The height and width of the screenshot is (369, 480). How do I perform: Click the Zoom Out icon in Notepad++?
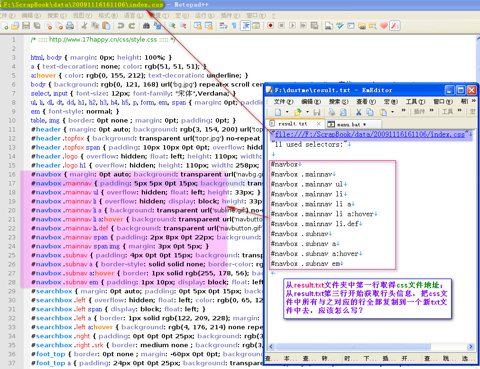183,26
